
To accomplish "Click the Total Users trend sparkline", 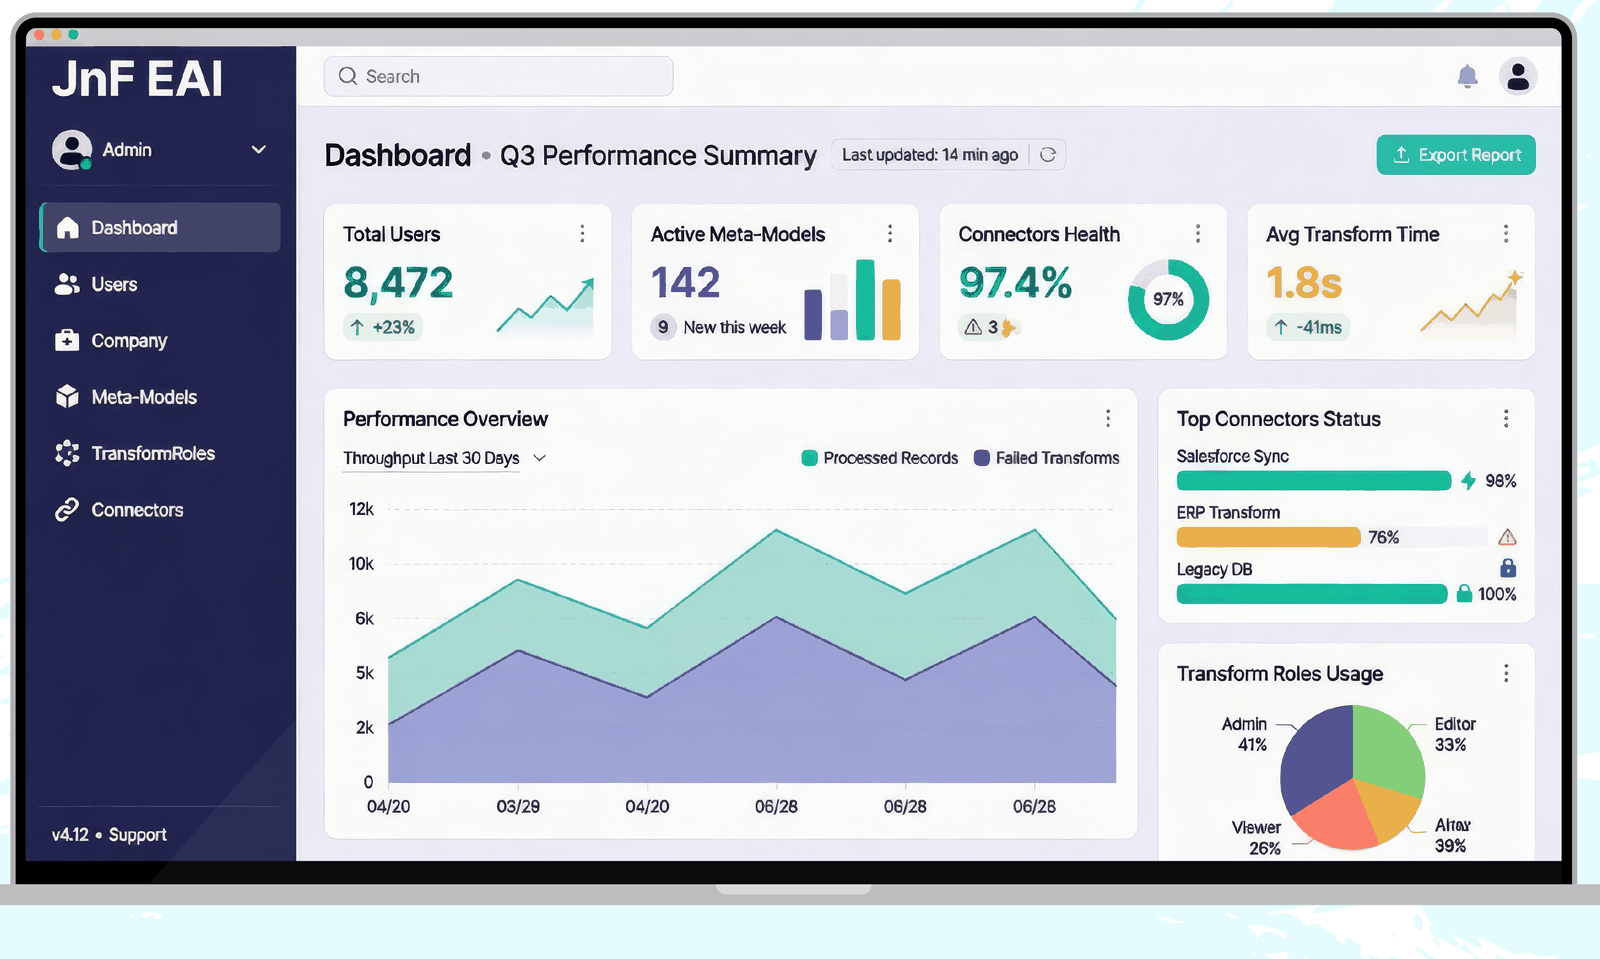I will click(x=545, y=306).
